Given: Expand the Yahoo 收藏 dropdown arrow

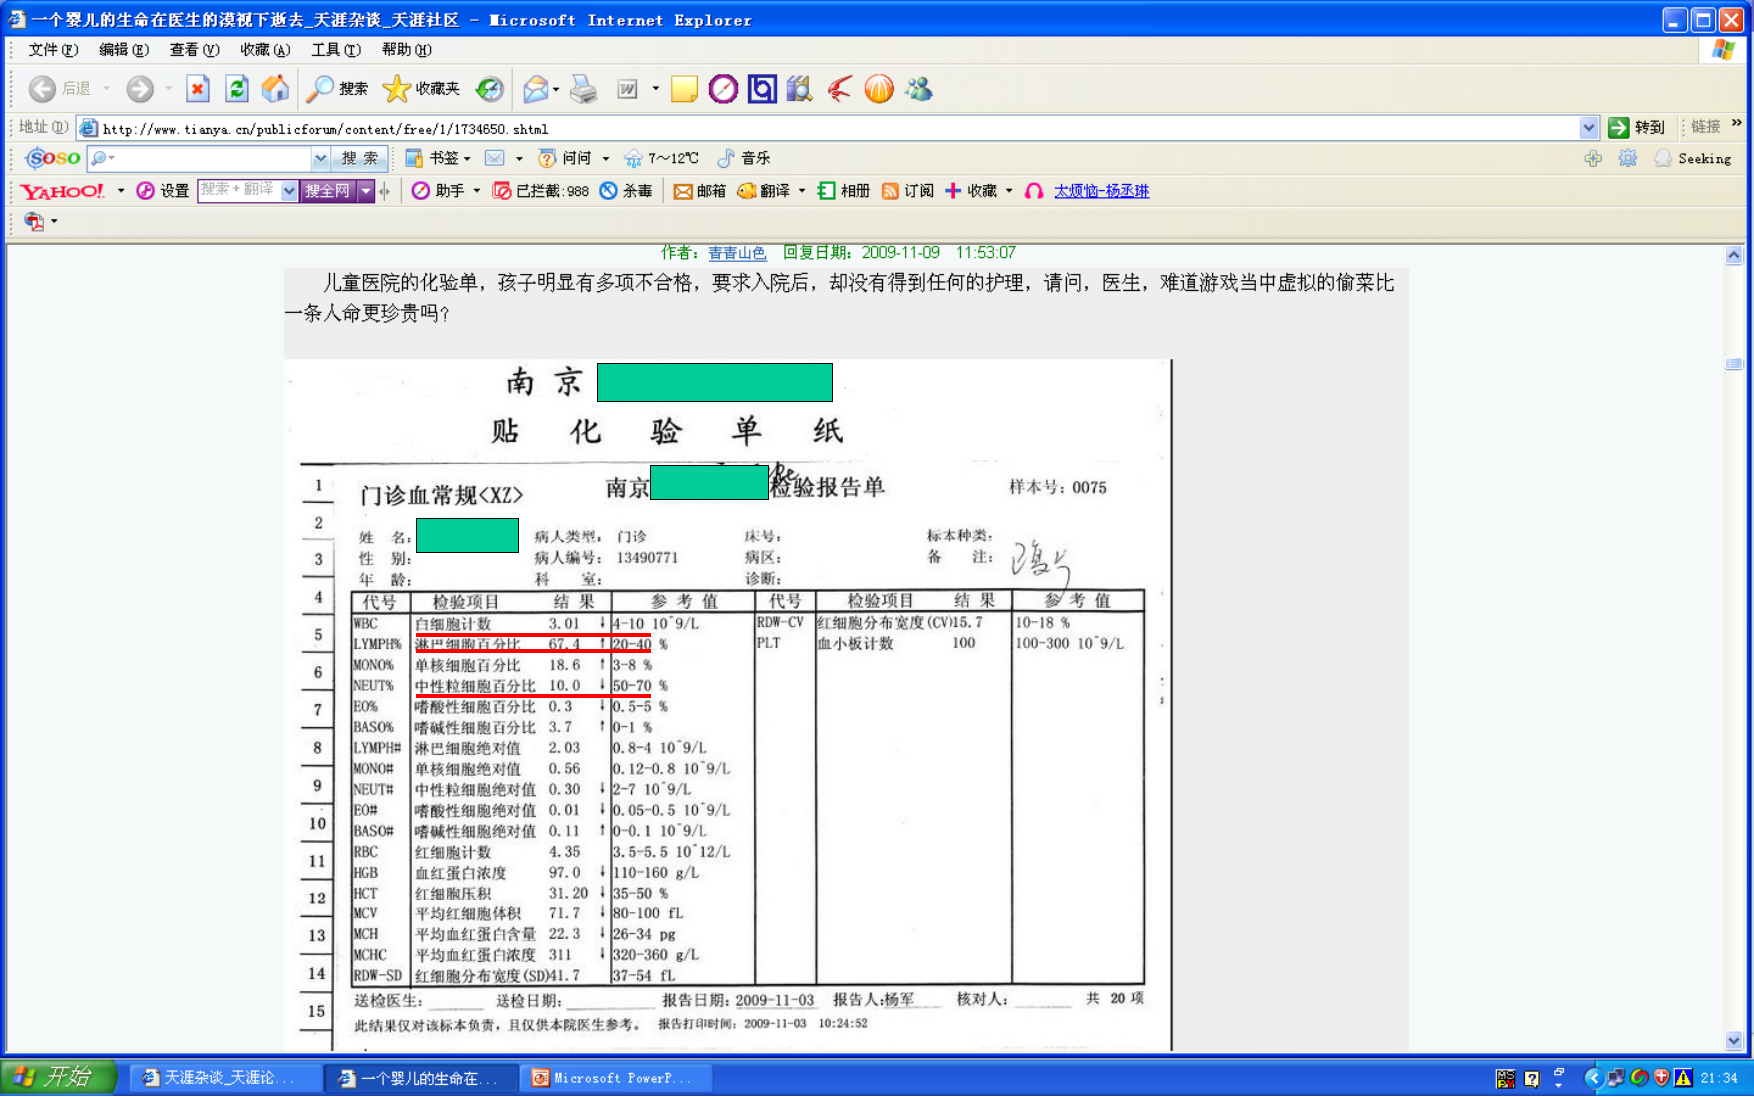Looking at the screenshot, I should pos(1009,191).
